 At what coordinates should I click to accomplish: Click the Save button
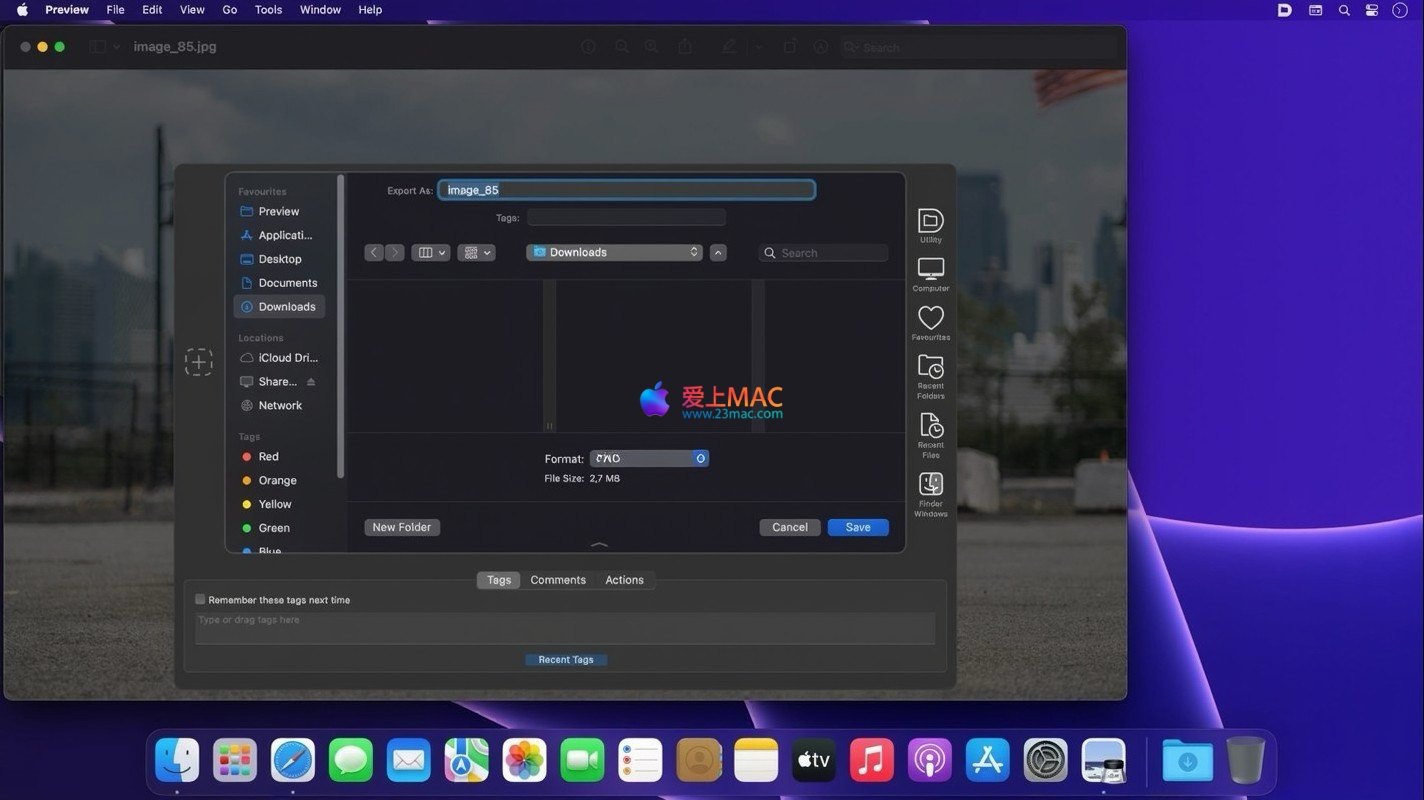click(x=858, y=528)
